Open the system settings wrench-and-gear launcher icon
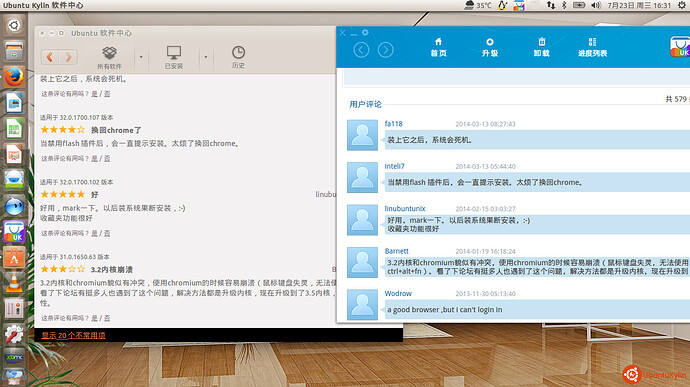This screenshot has height=387, width=690. pos(14,335)
